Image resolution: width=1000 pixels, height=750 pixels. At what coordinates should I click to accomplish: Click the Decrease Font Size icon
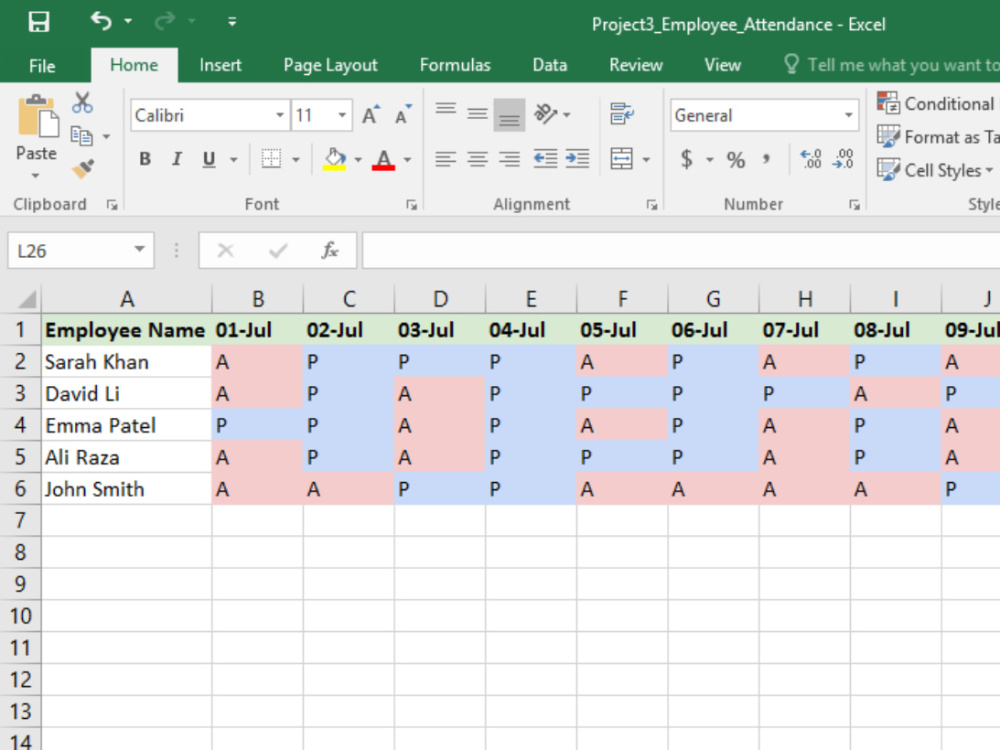(x=403, y=115)
